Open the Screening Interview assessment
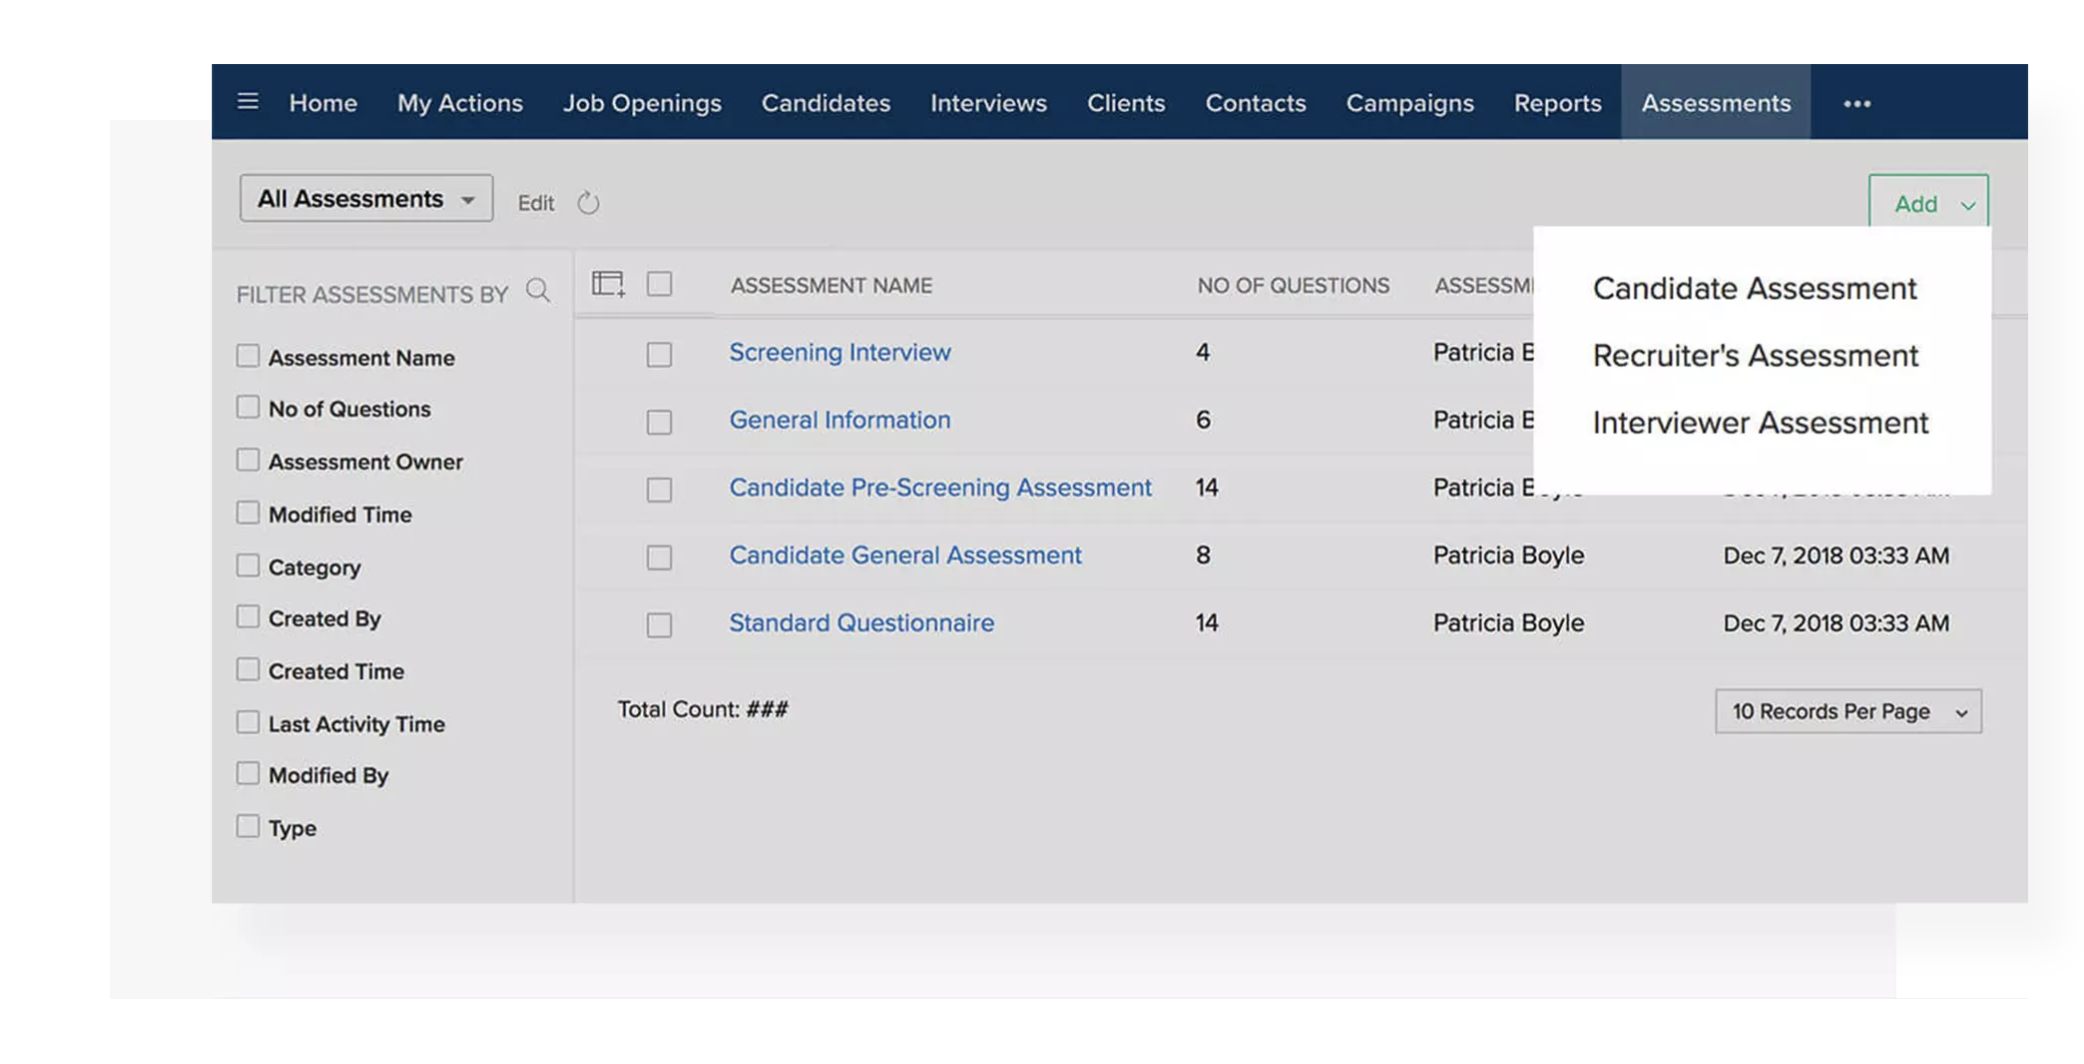The height and width of the screenshot is (1064, 2084). coord(840,352)
